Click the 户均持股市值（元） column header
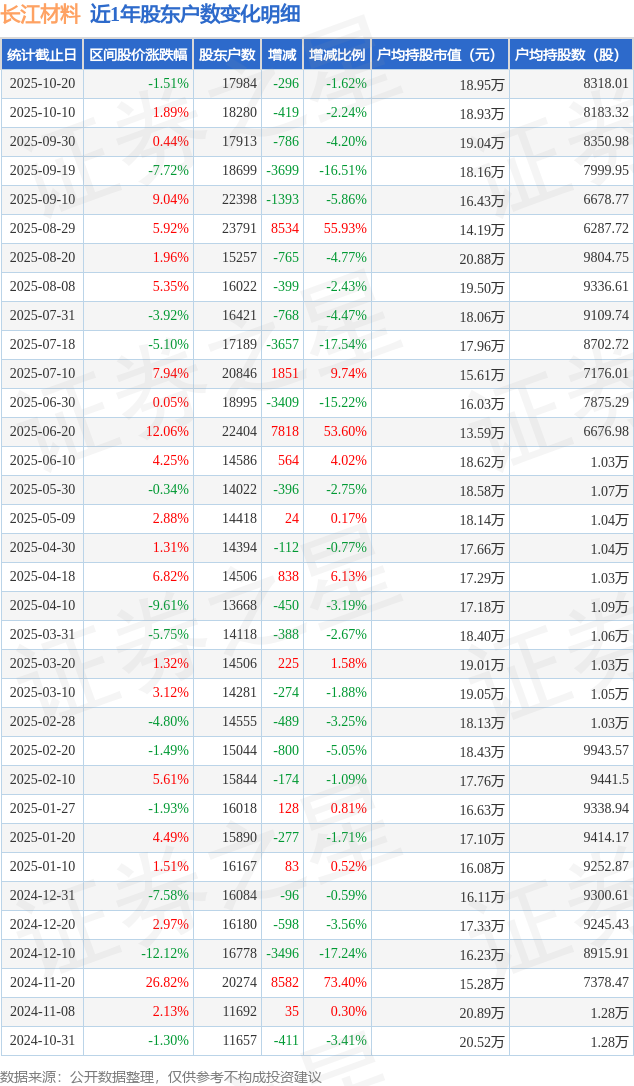This screenshot has height=1086, width=634. 440,55
